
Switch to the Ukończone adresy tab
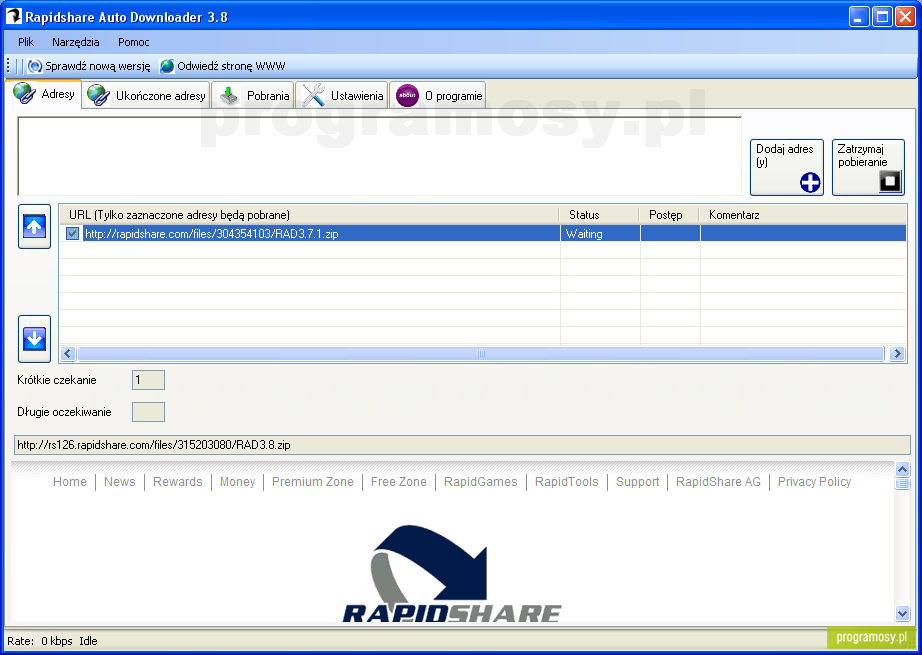146,95
